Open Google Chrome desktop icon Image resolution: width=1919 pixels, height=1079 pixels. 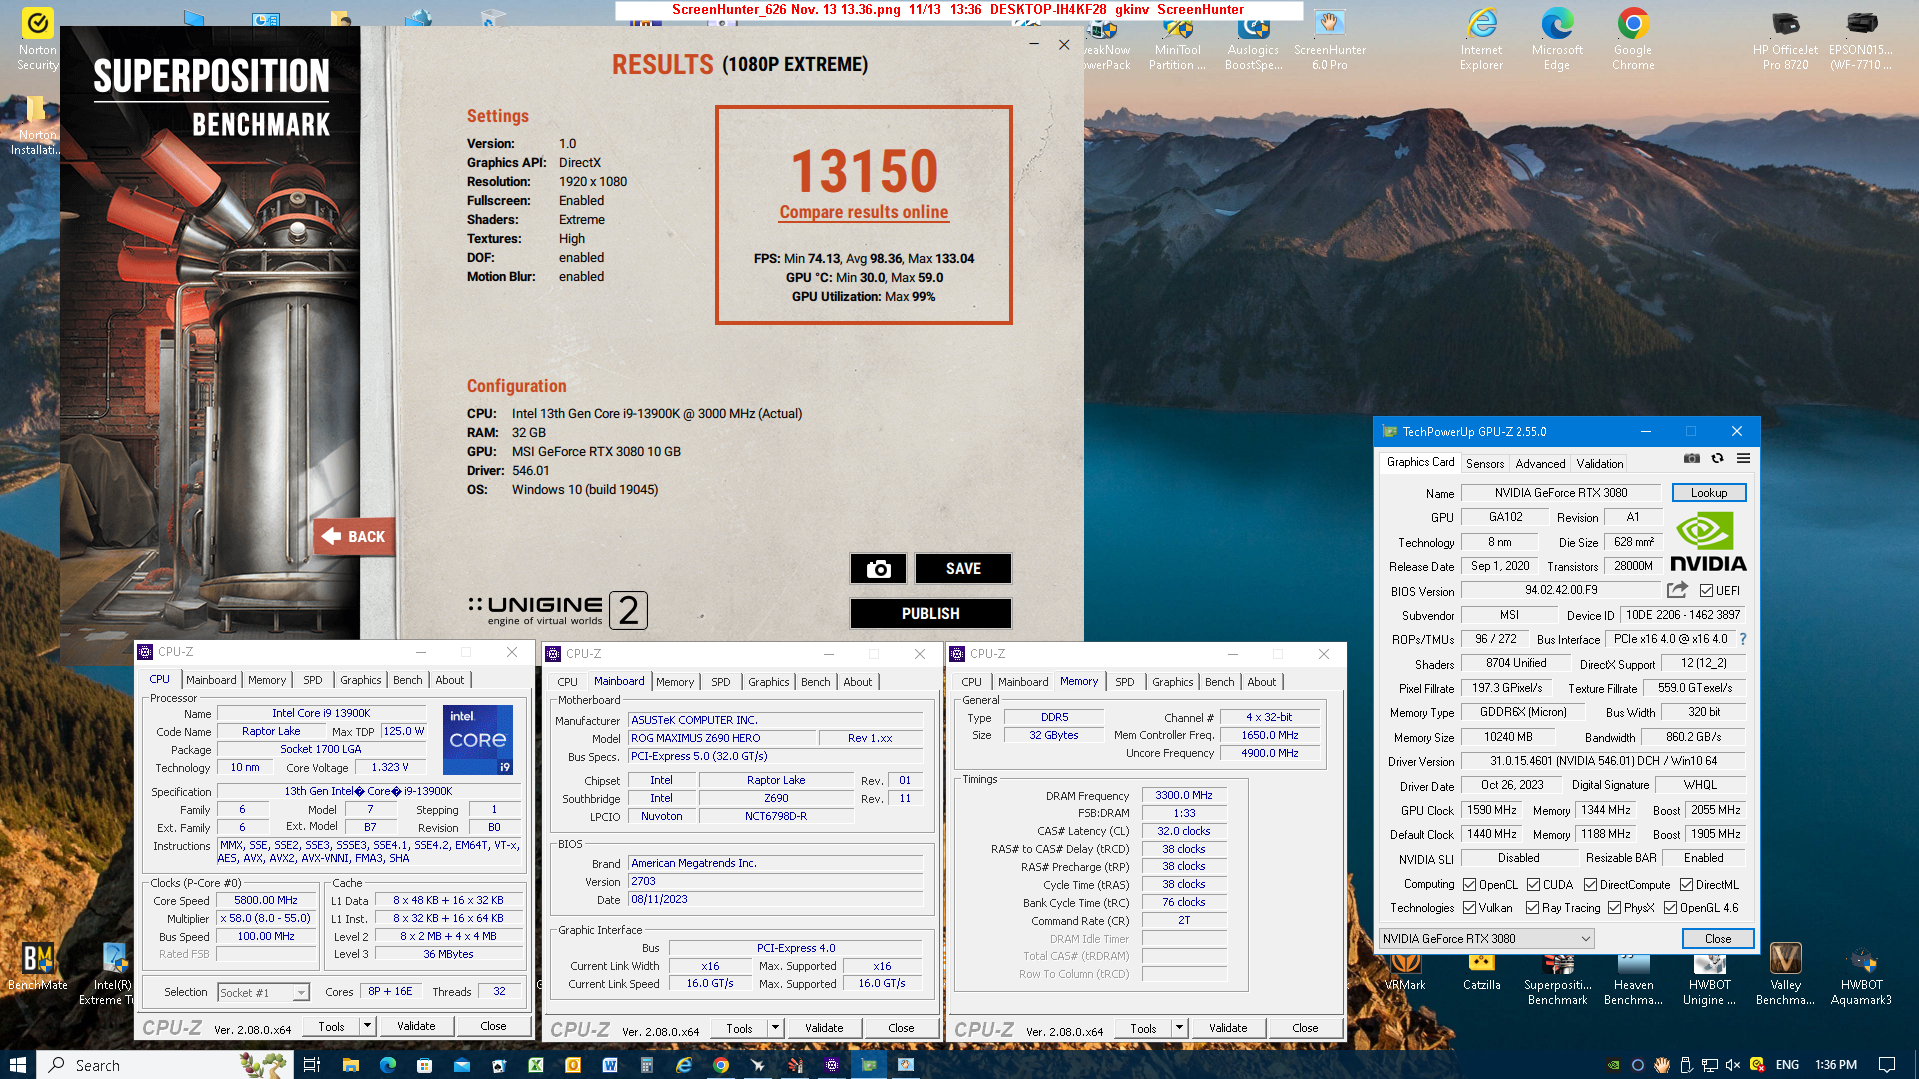pos(1632,39)
